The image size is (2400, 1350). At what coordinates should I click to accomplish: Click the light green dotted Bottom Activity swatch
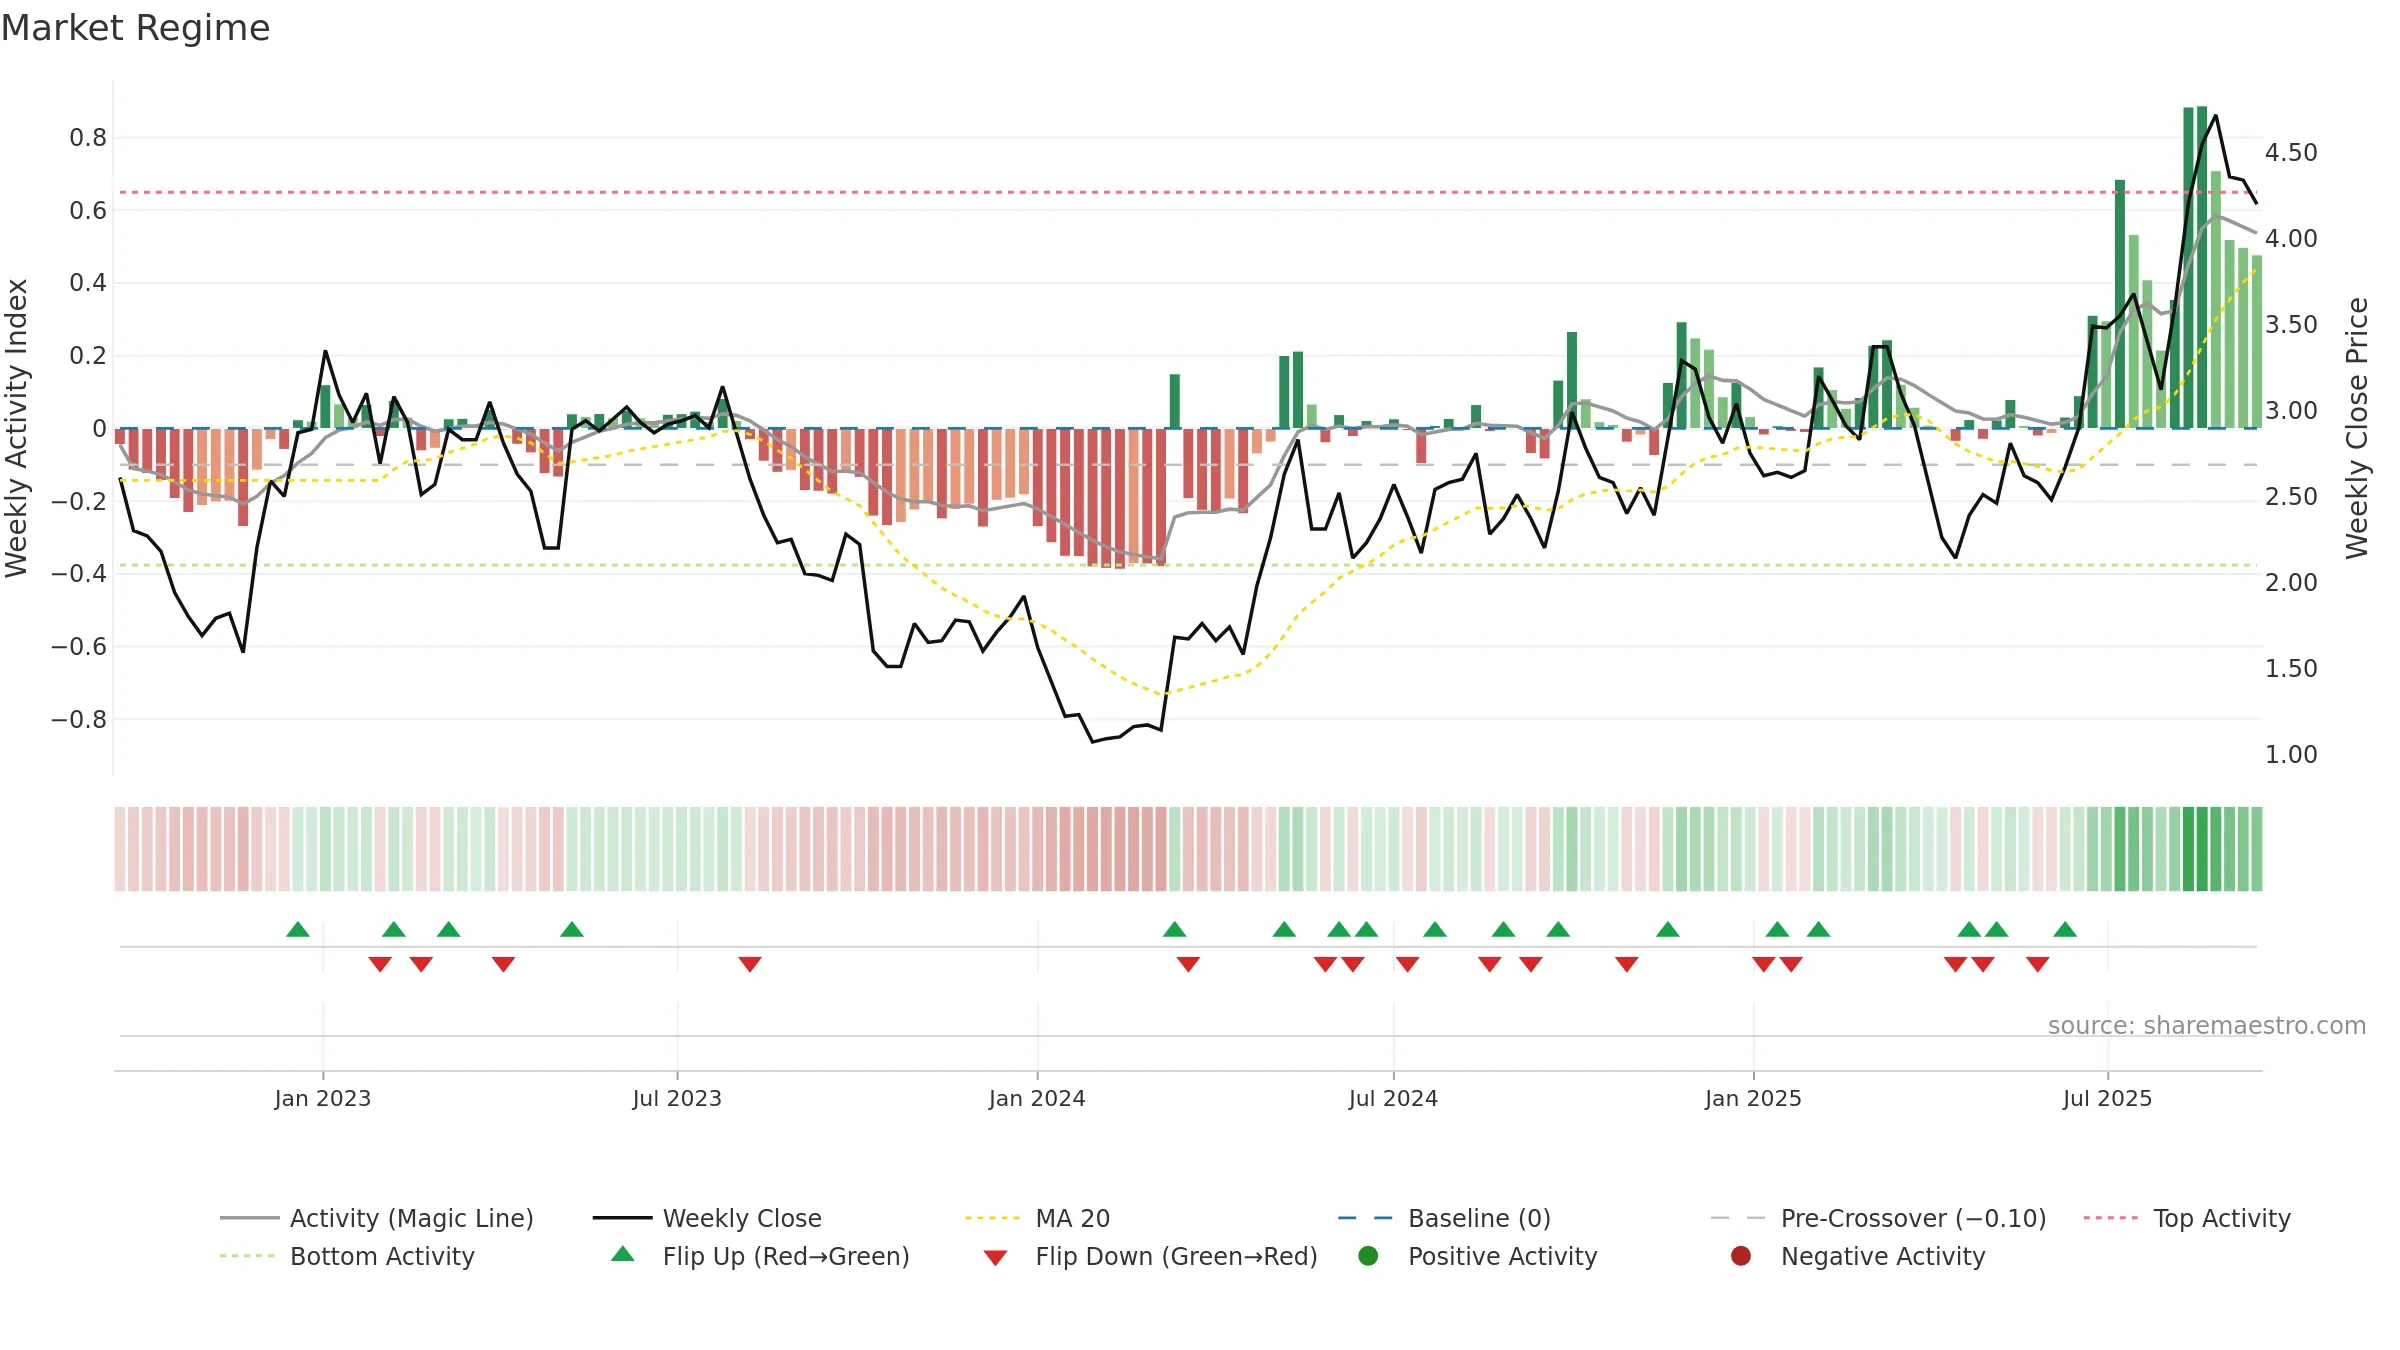(x=247, y=1257)
